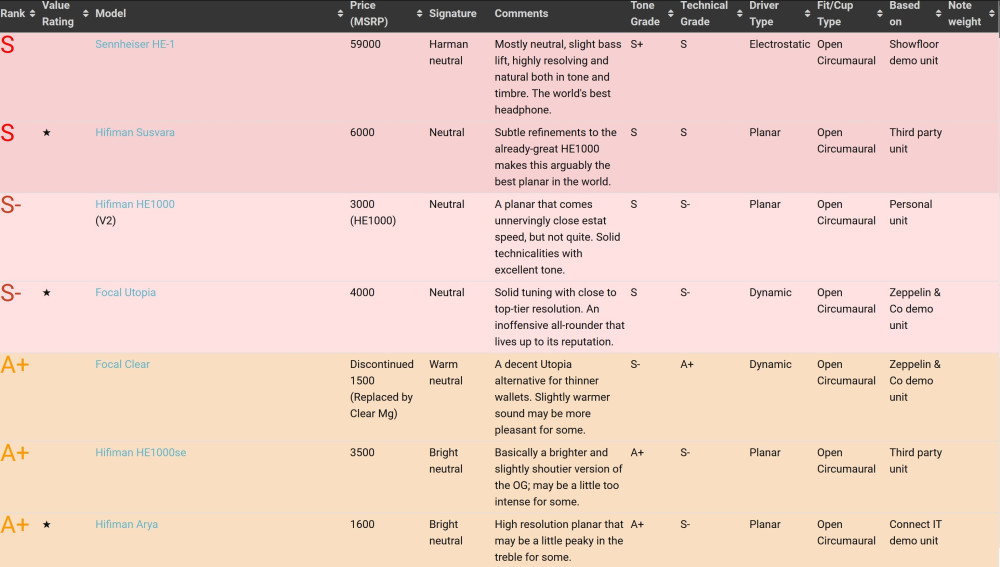
Task: Sort table by Rank column arrows
Action: point(32,13)
